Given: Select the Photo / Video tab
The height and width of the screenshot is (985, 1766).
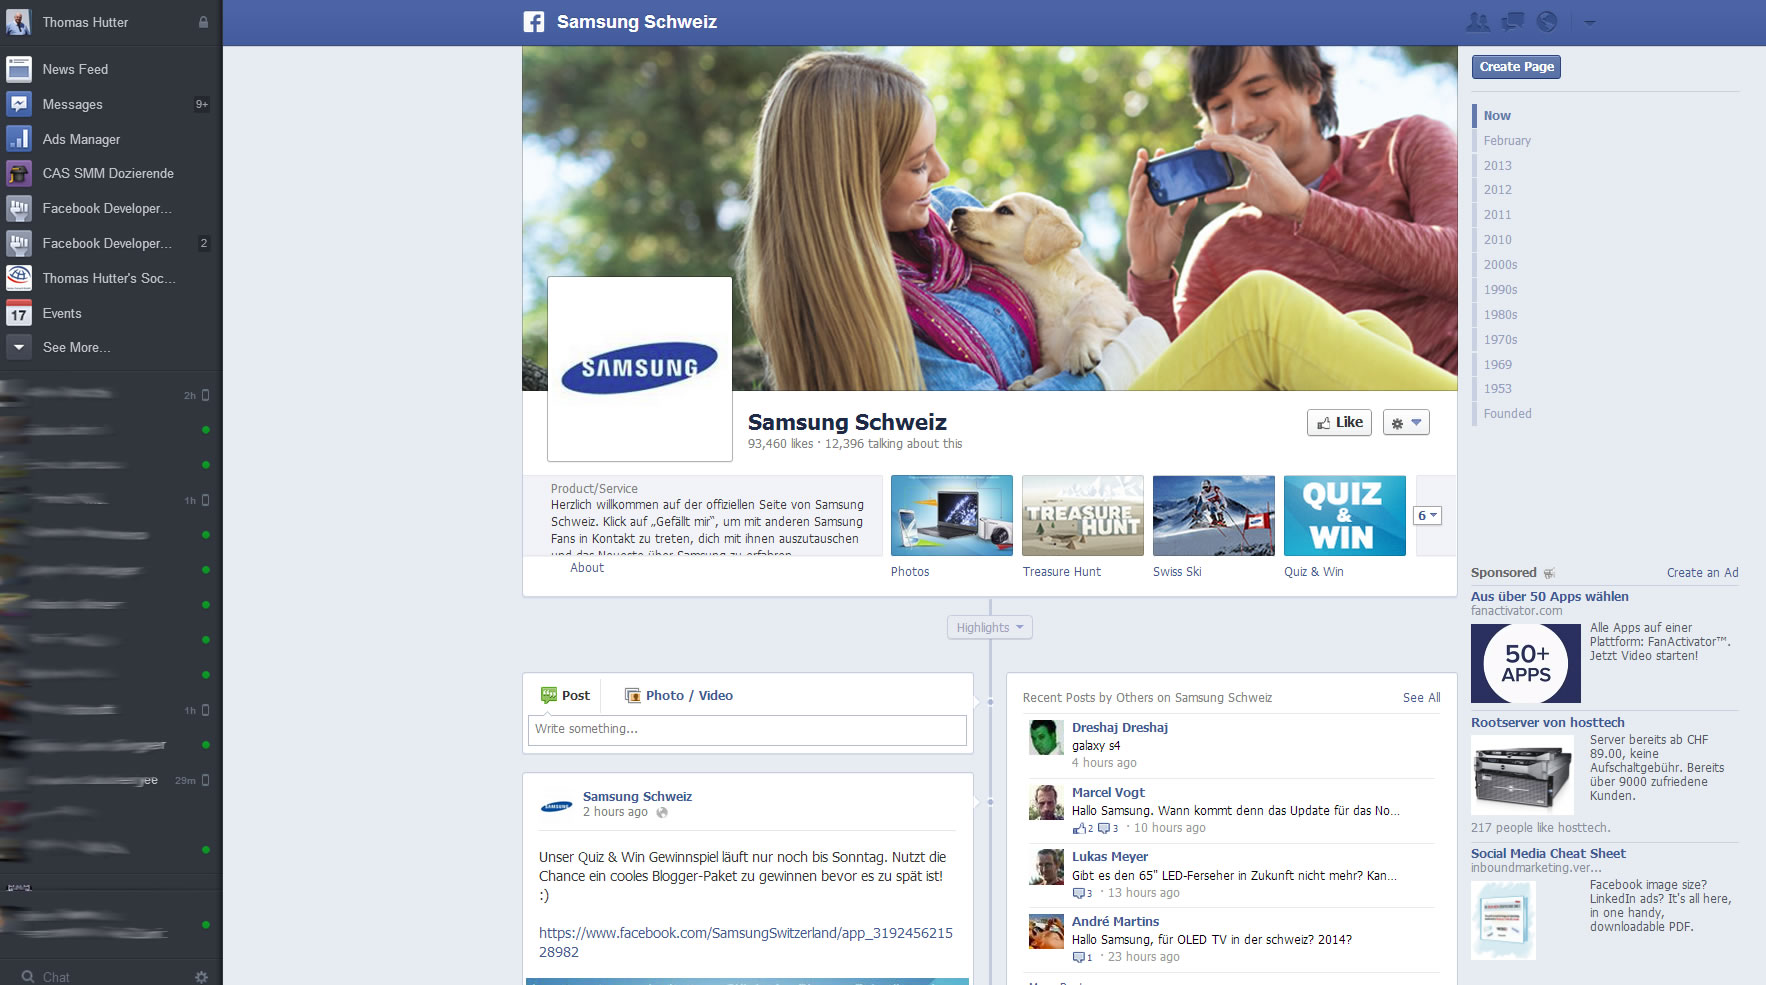Looking at the screenshot, I should [679, 695].
